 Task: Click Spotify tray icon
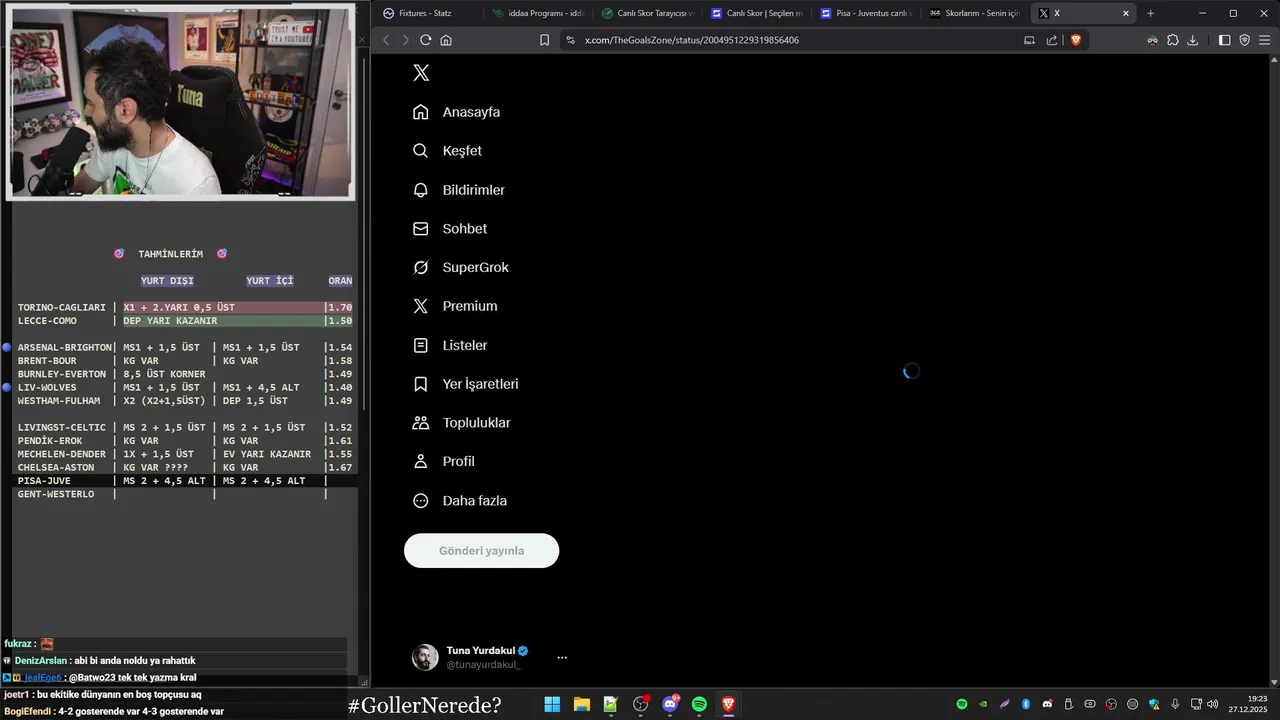962,704
